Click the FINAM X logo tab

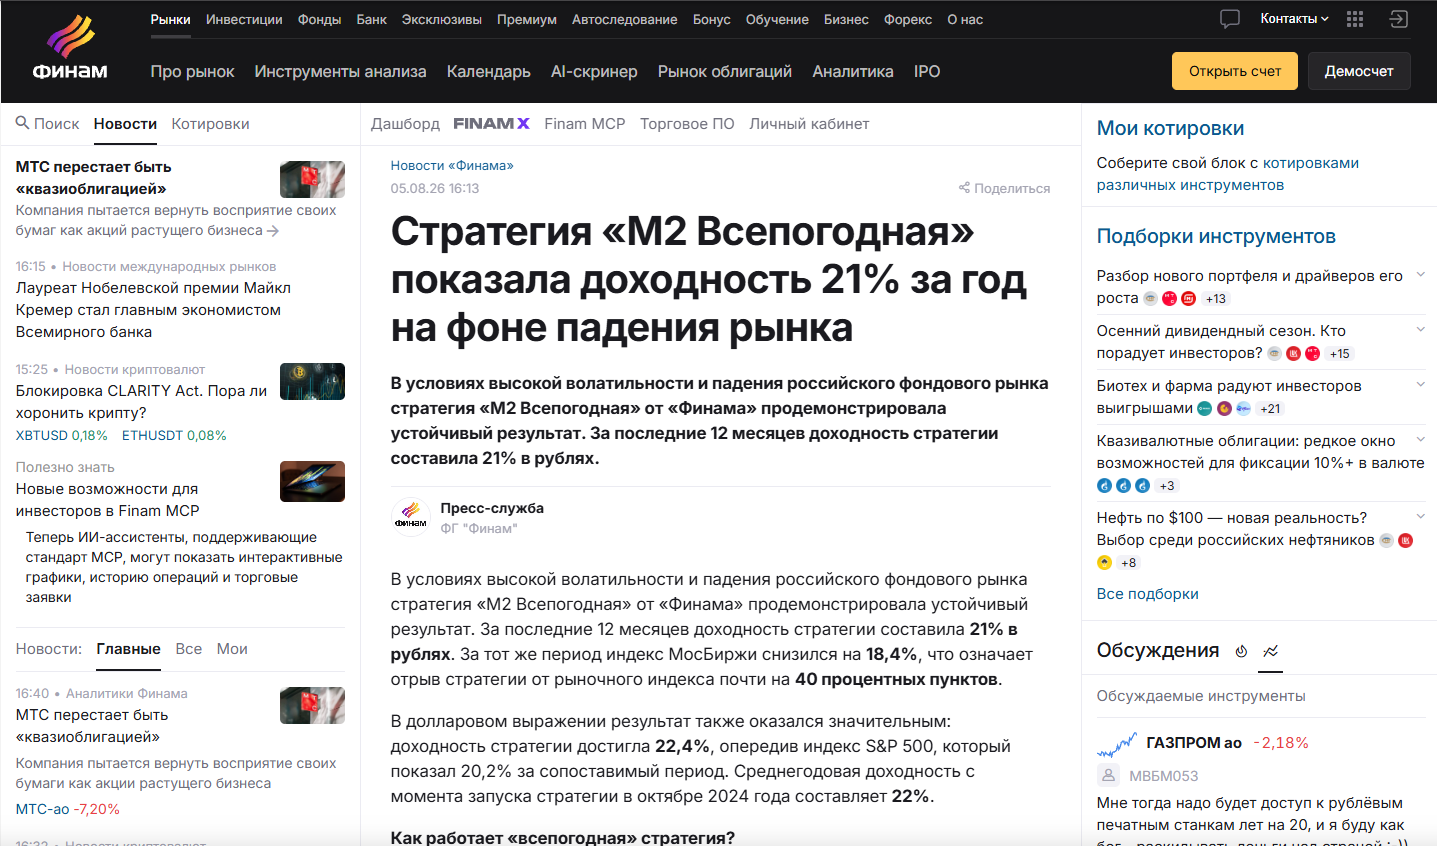point(491,124)
